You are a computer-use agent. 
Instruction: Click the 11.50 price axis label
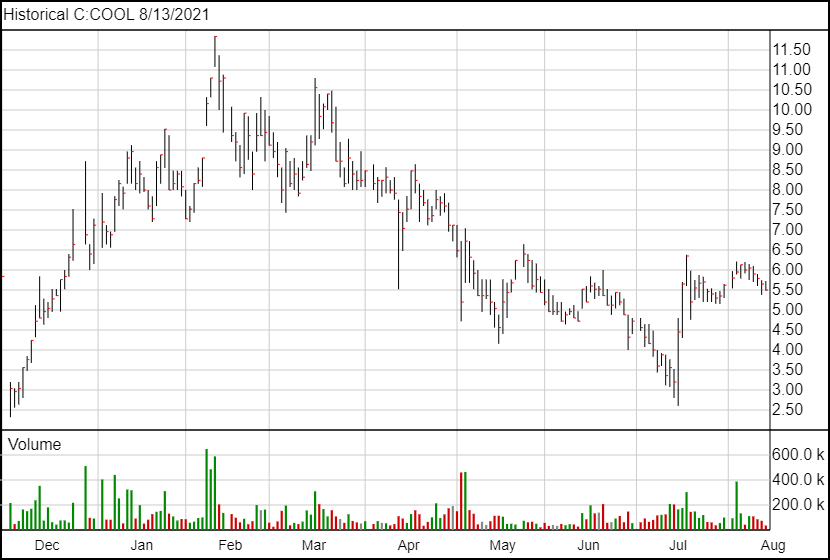792,50
